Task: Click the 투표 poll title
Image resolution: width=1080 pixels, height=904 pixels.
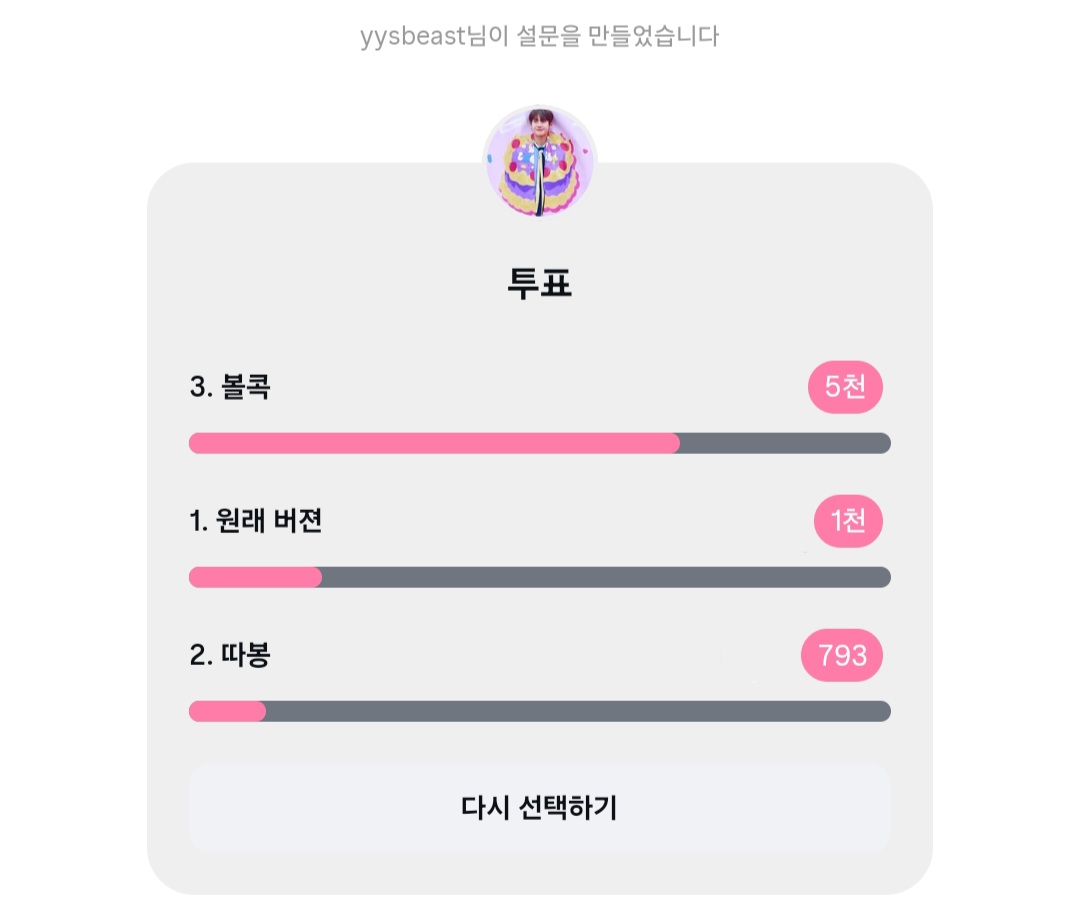Action: pyautogui.click(x=540, y=284)
